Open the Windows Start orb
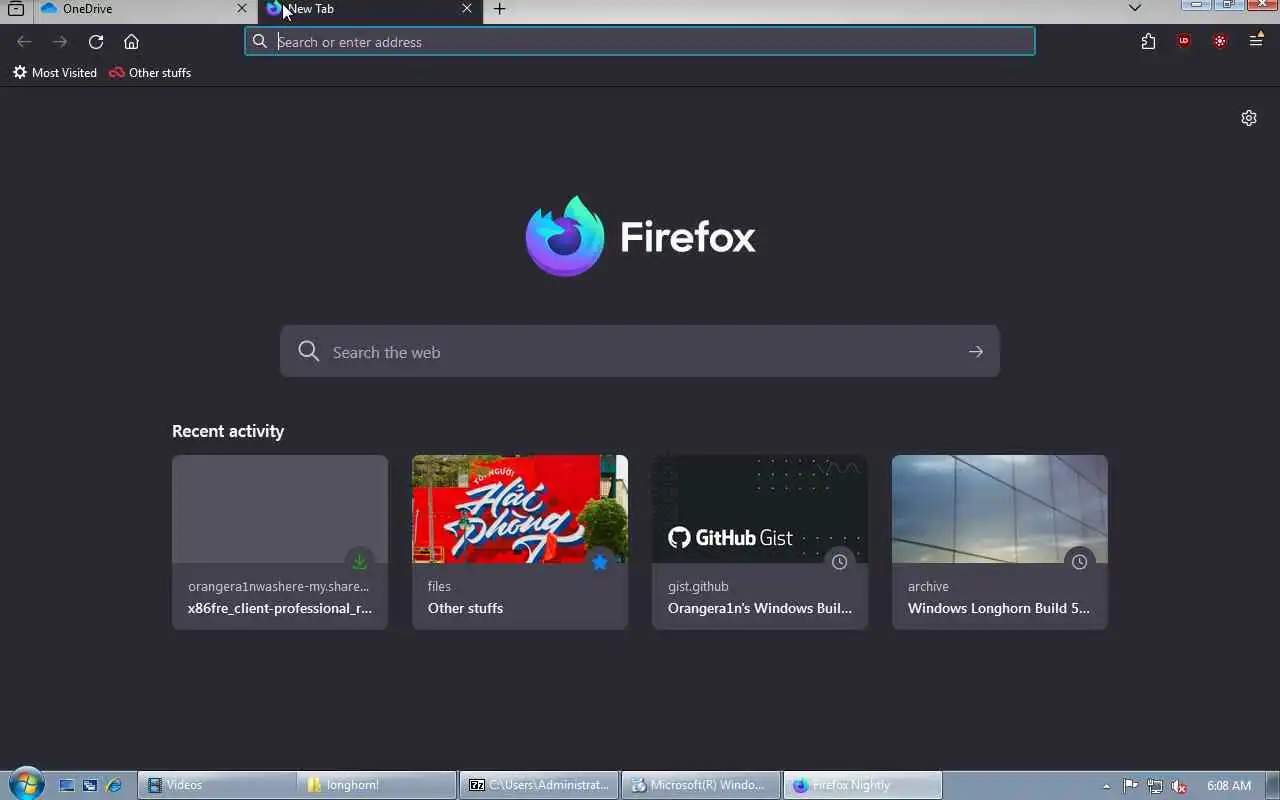 click(x=26, y=784)
